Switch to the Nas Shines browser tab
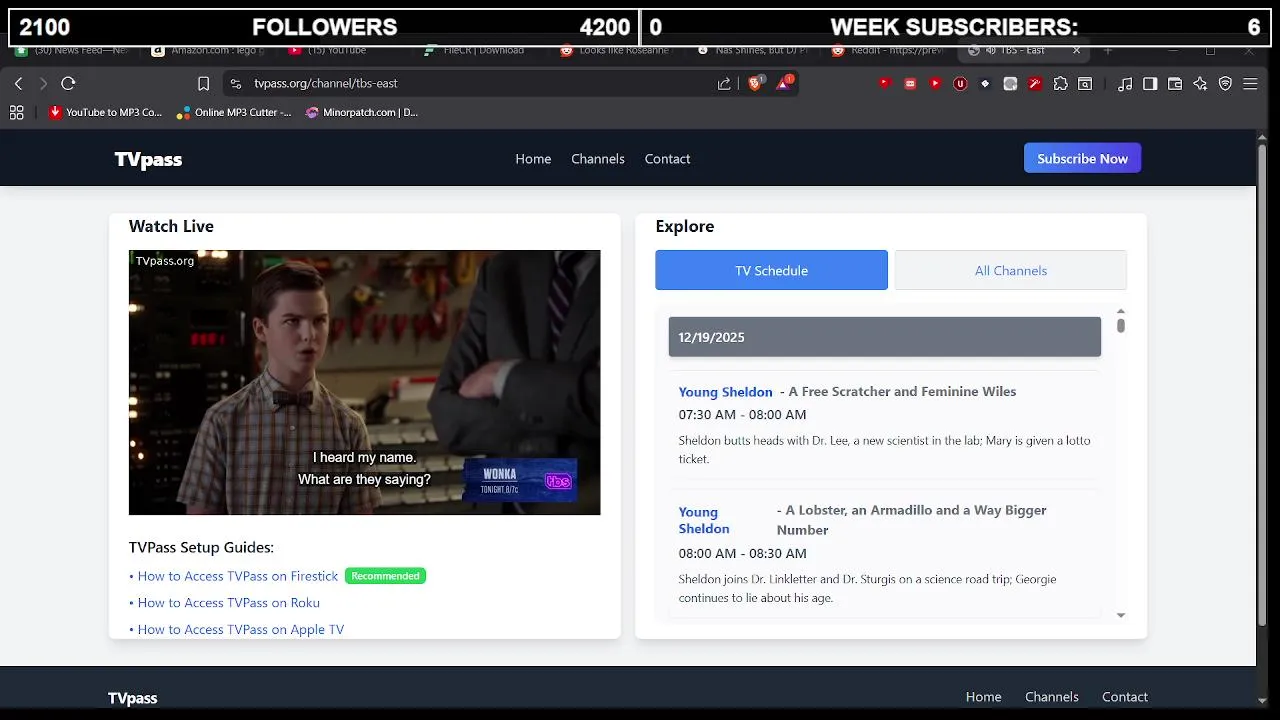 754,50
